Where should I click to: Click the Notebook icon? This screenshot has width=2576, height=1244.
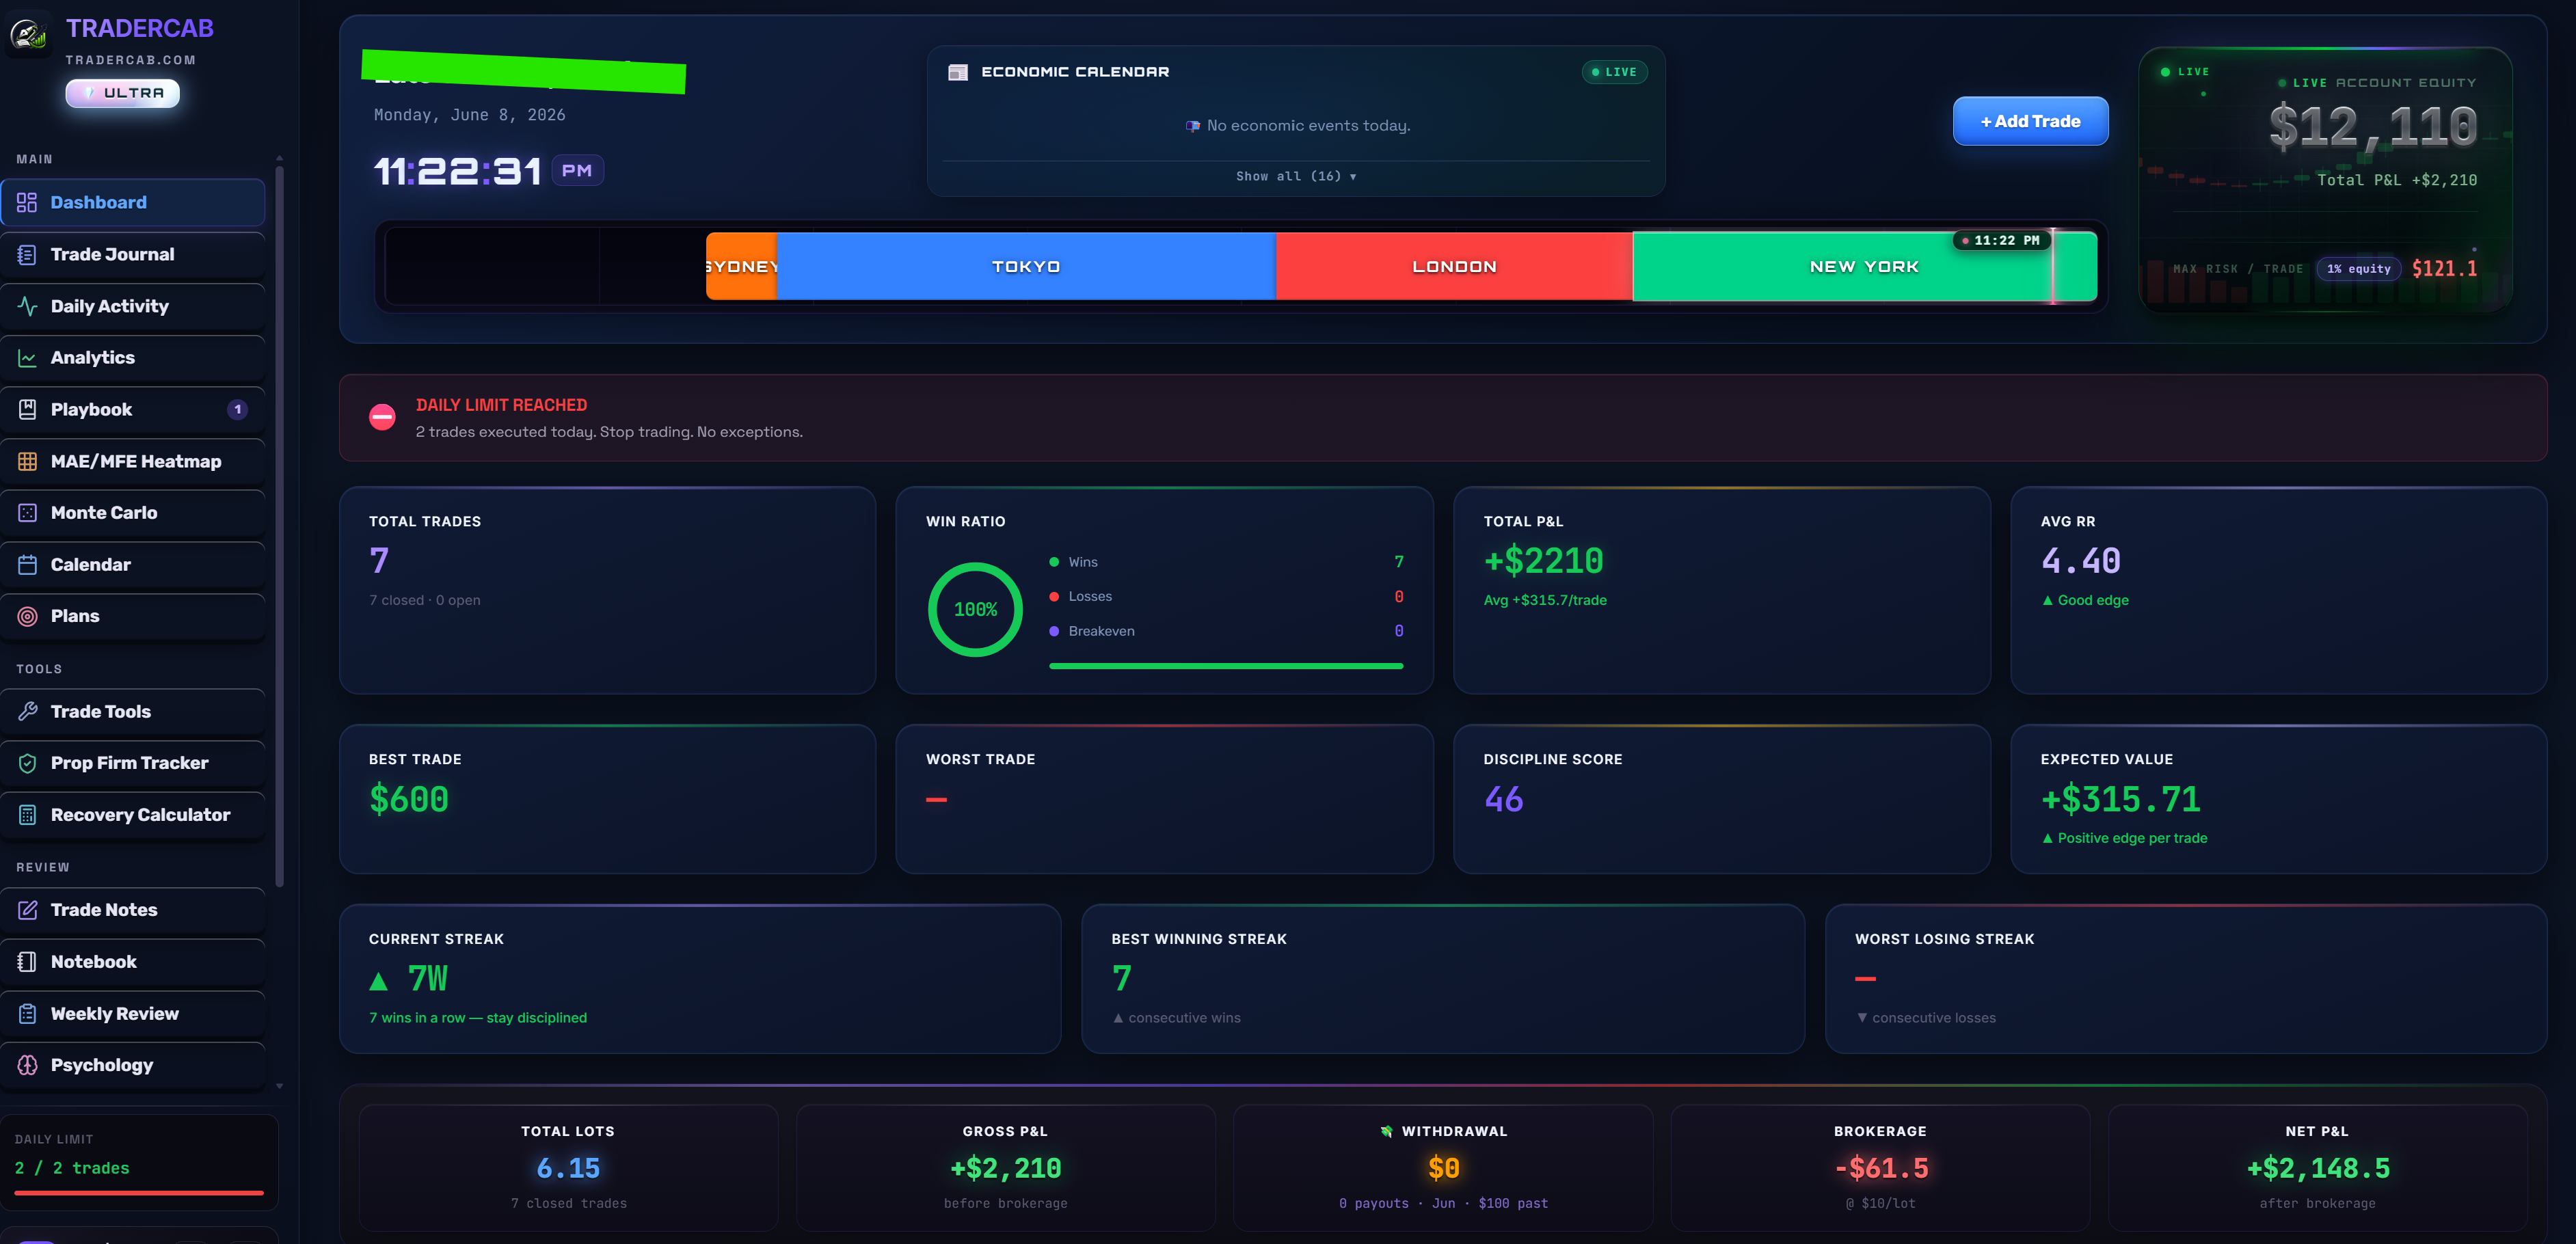[27, 962]
